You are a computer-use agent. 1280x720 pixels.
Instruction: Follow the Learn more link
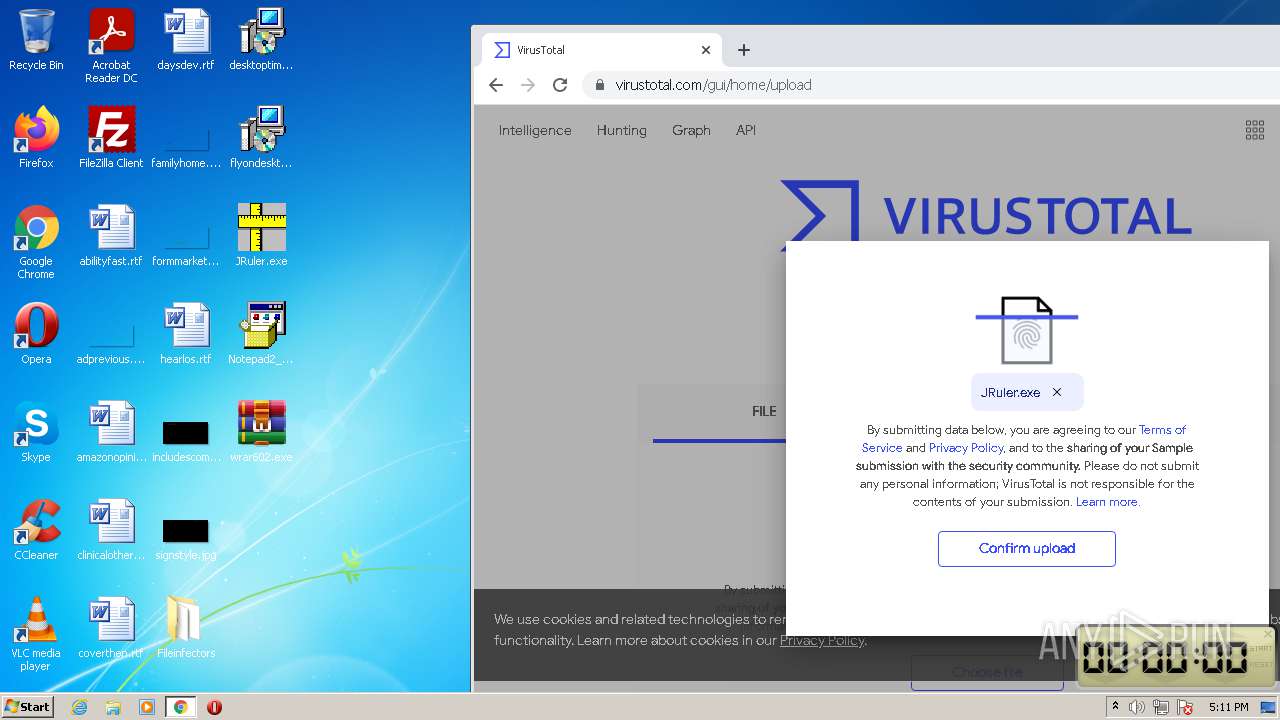click(x=1107, y=502)
